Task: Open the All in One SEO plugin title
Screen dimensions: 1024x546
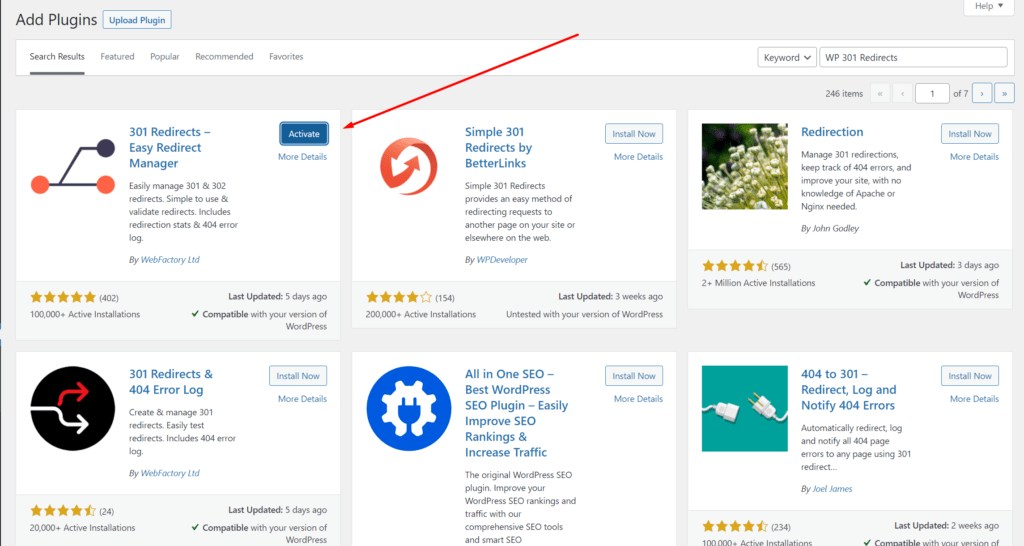Action: click(516, 413)
